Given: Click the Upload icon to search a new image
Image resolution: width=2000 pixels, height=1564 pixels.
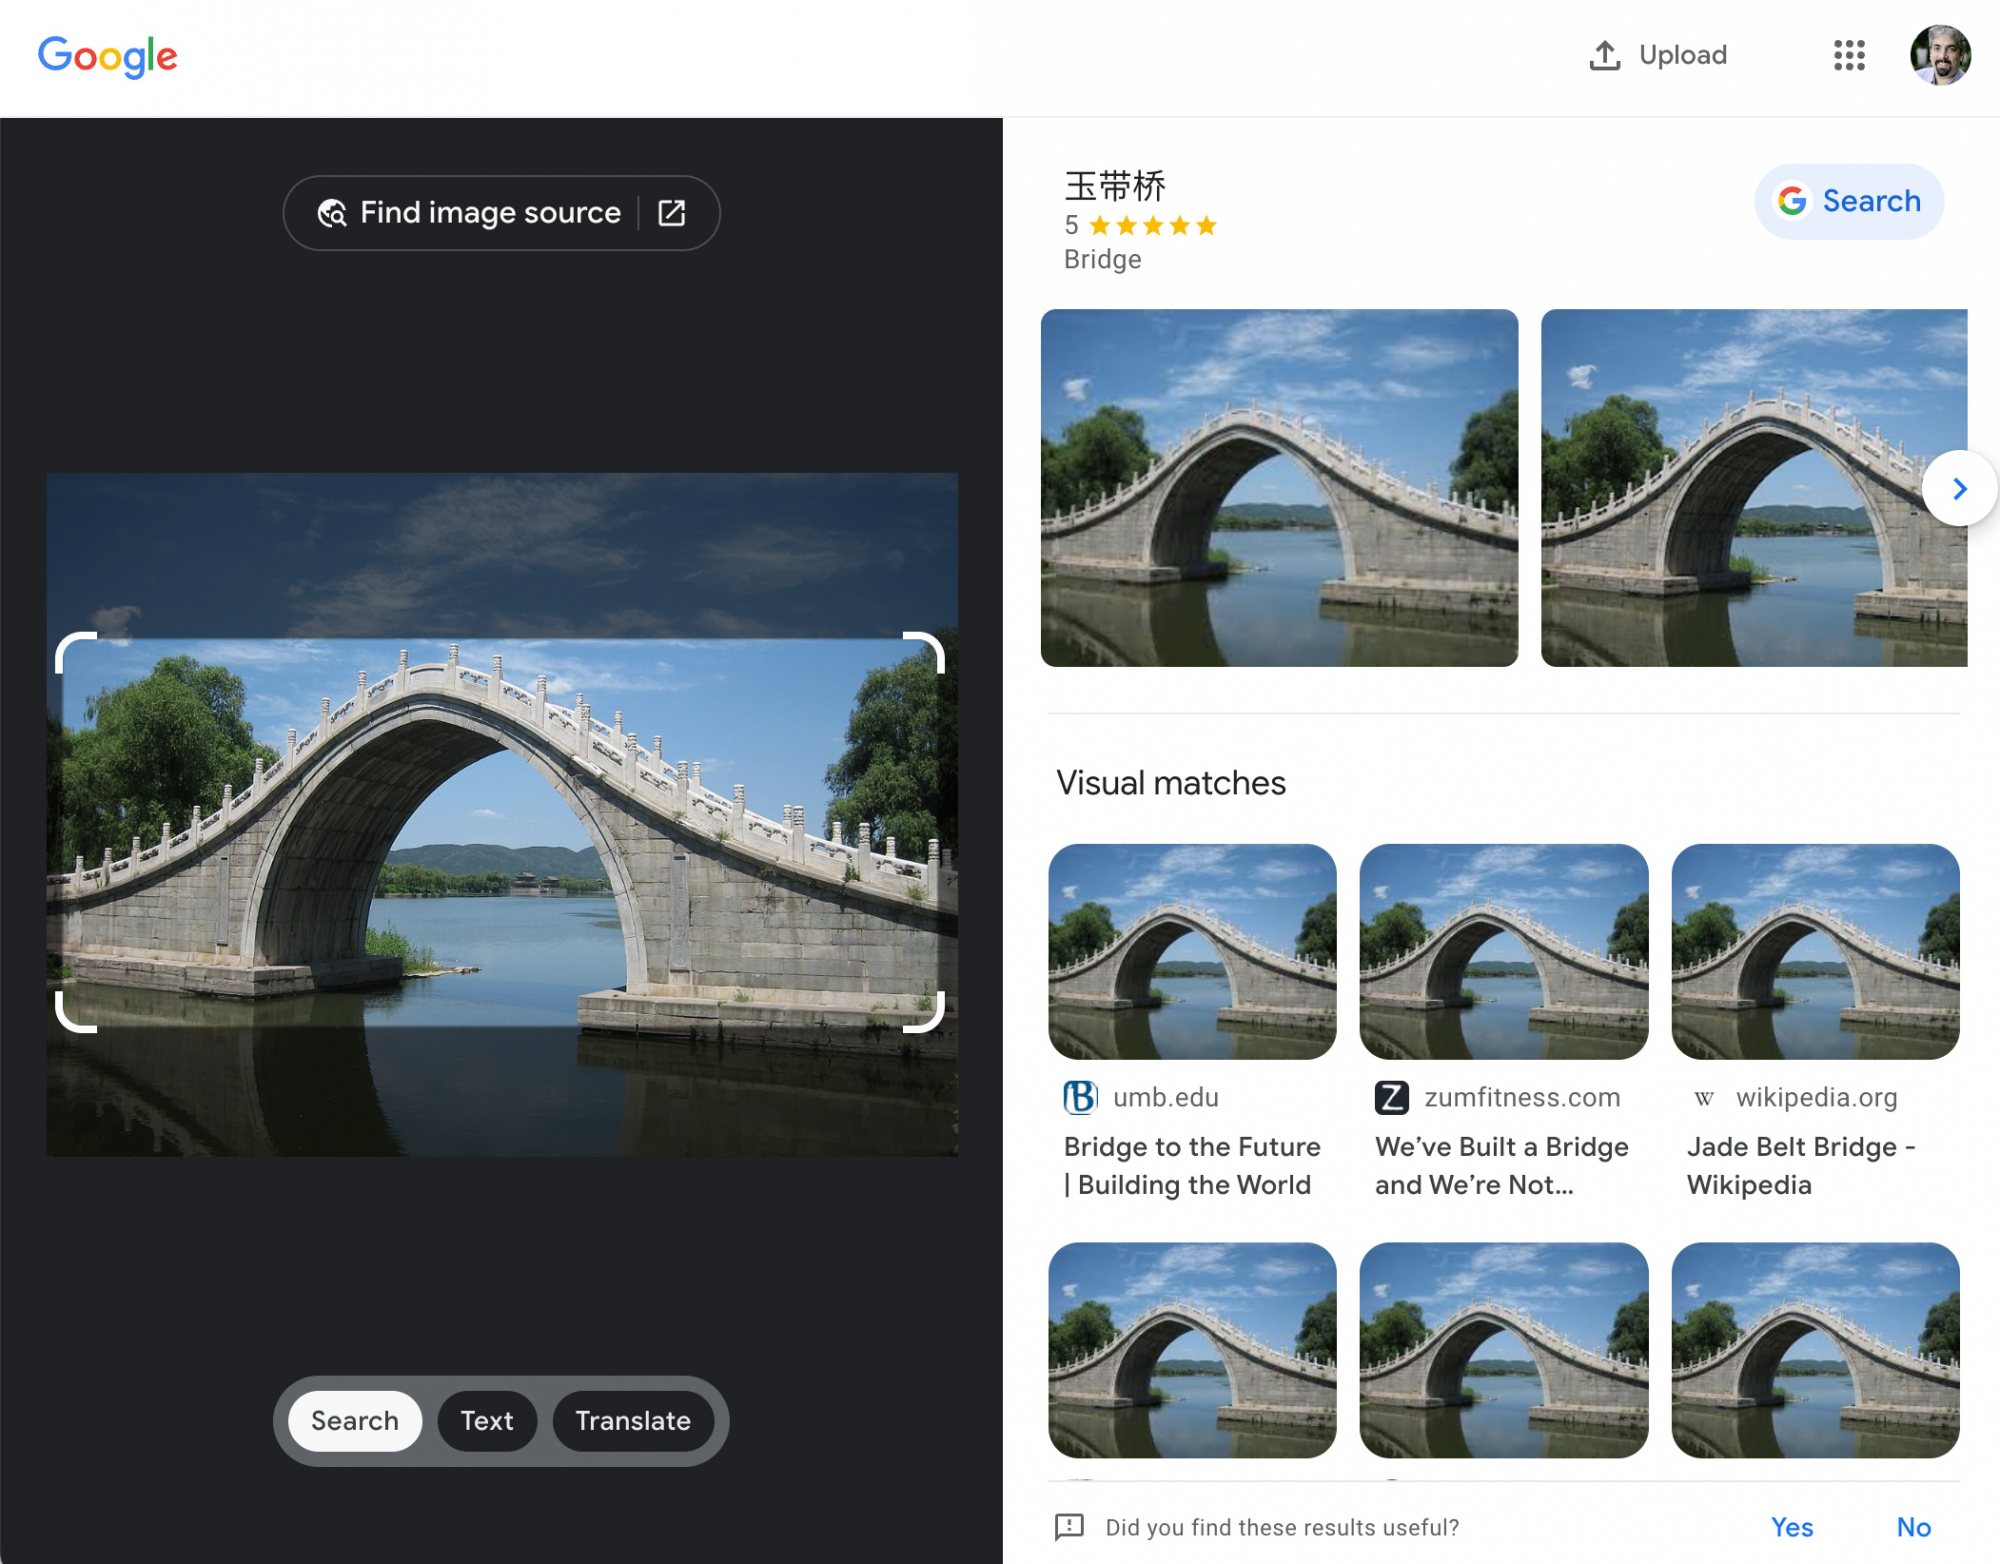Looking at the screenshot, I should (1605, 55).
